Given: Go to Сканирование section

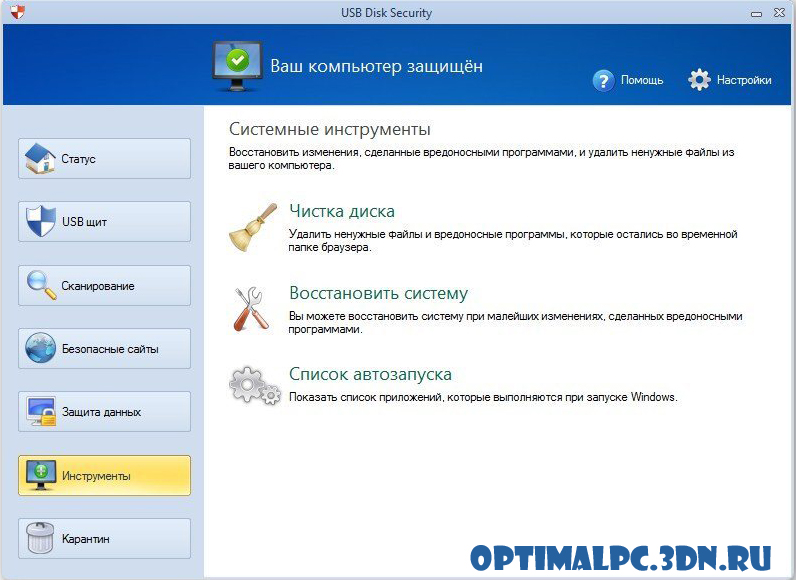Looking at the screenshot, I should point(105,285).
